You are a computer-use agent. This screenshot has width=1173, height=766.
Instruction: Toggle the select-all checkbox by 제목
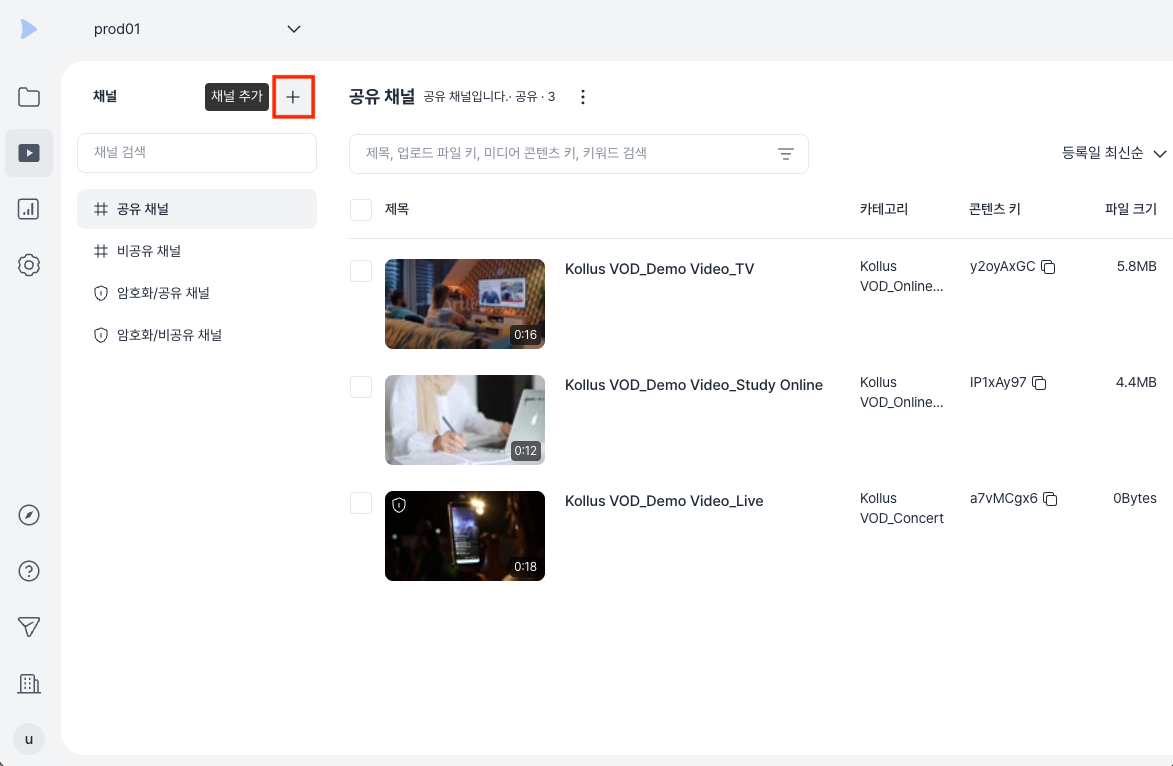[361, 210]
